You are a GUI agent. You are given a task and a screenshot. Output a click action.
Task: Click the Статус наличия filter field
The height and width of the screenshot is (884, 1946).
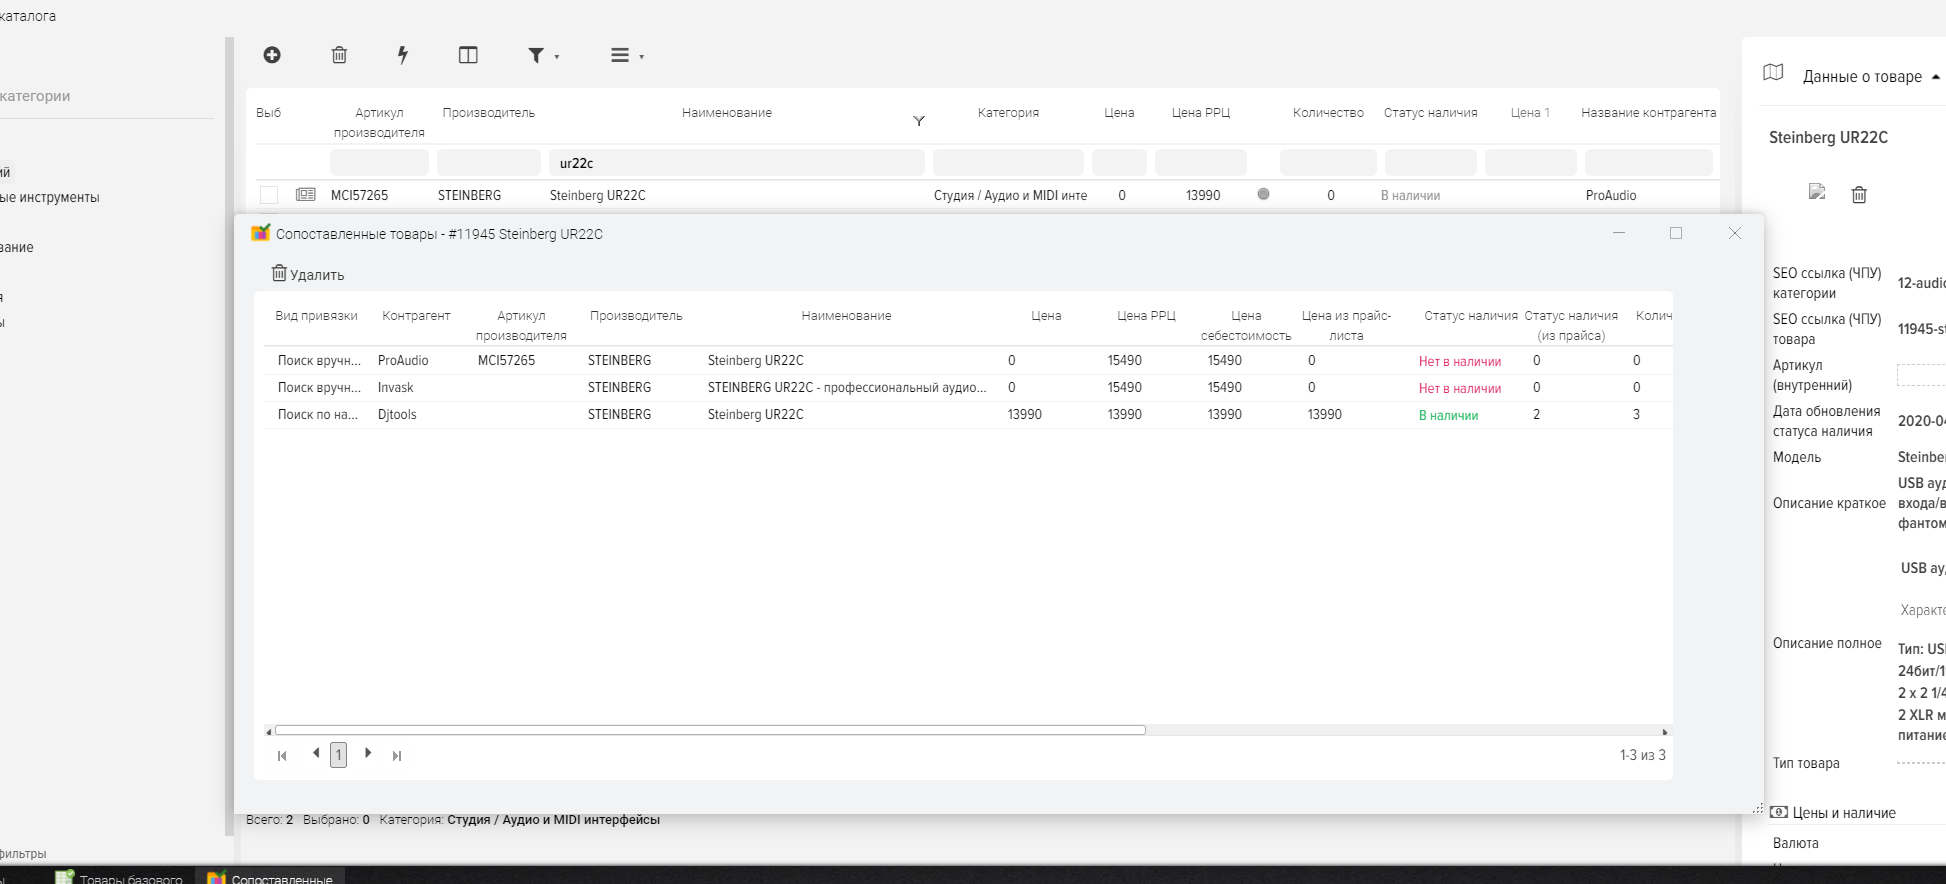pos(1430,163)
